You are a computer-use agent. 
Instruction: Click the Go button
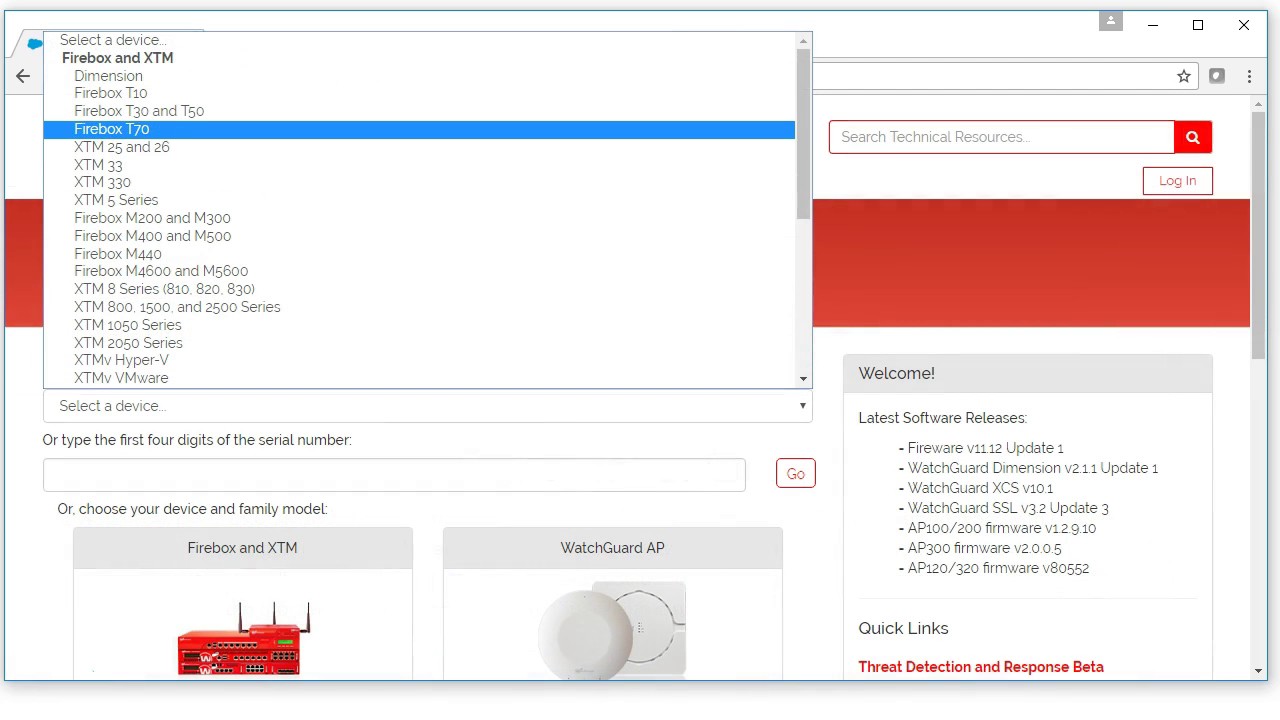796,474
